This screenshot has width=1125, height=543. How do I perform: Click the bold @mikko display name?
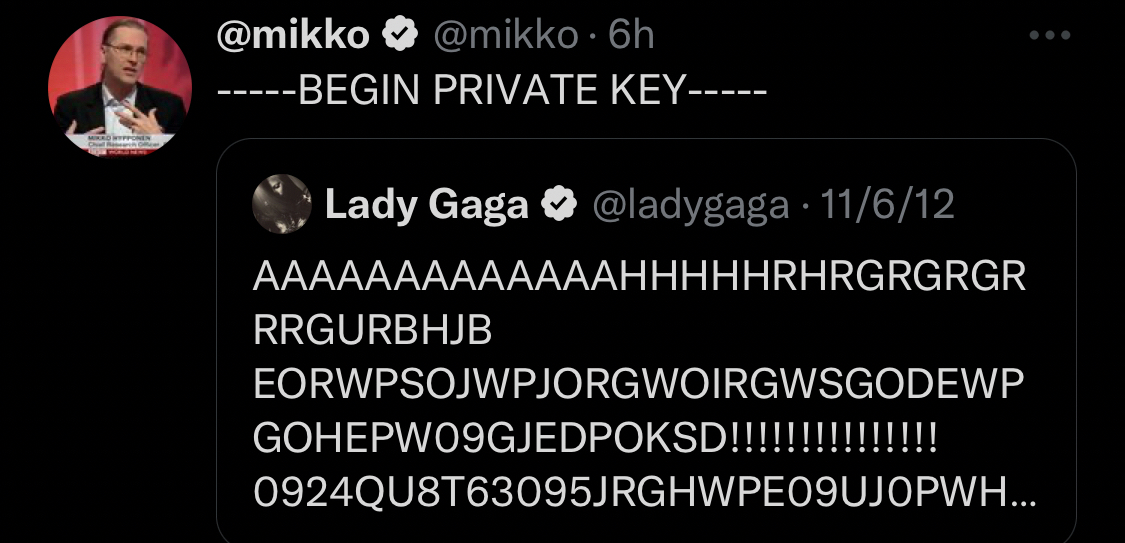pos(293,36)
